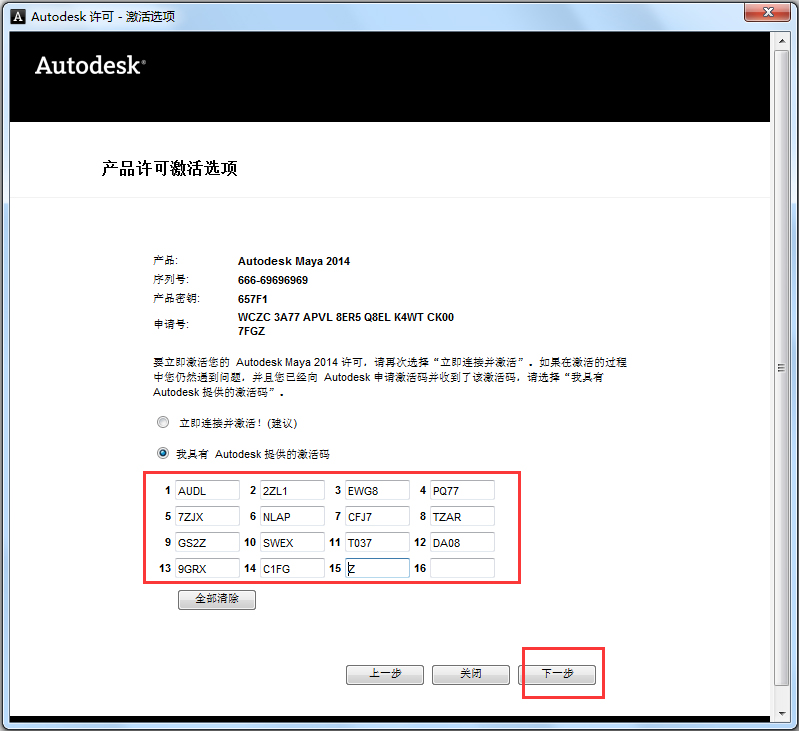Click activation code field 7 containing CFJ7

[x=377, y=517]
